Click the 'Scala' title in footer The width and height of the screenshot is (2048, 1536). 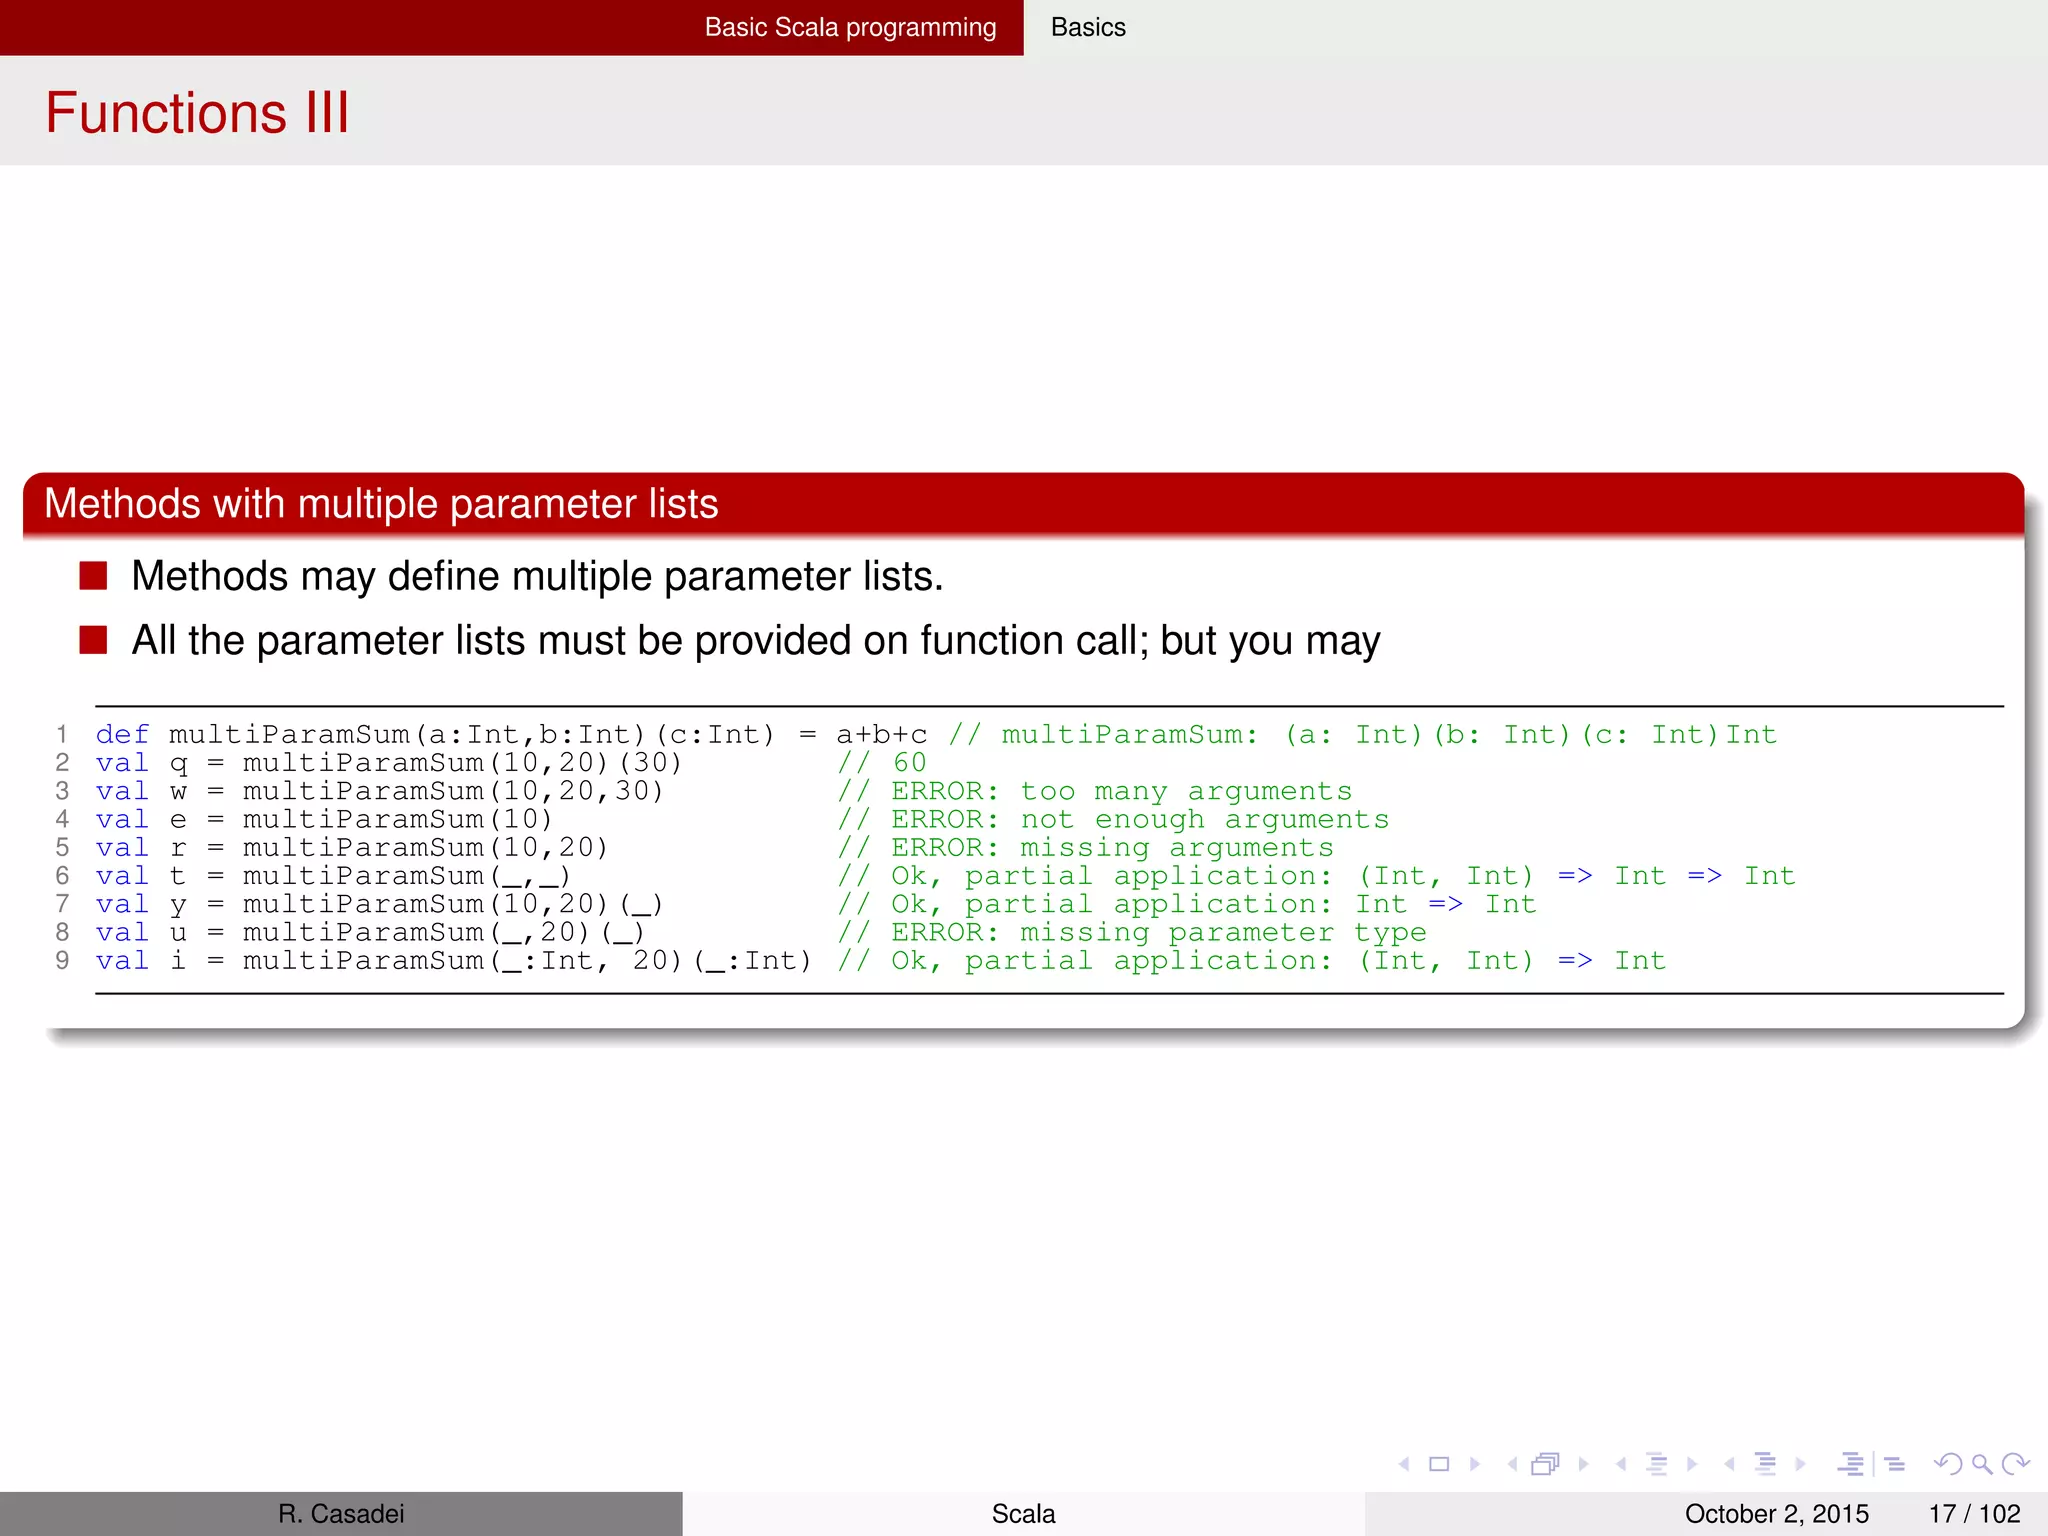[x=1023, y=1514]
